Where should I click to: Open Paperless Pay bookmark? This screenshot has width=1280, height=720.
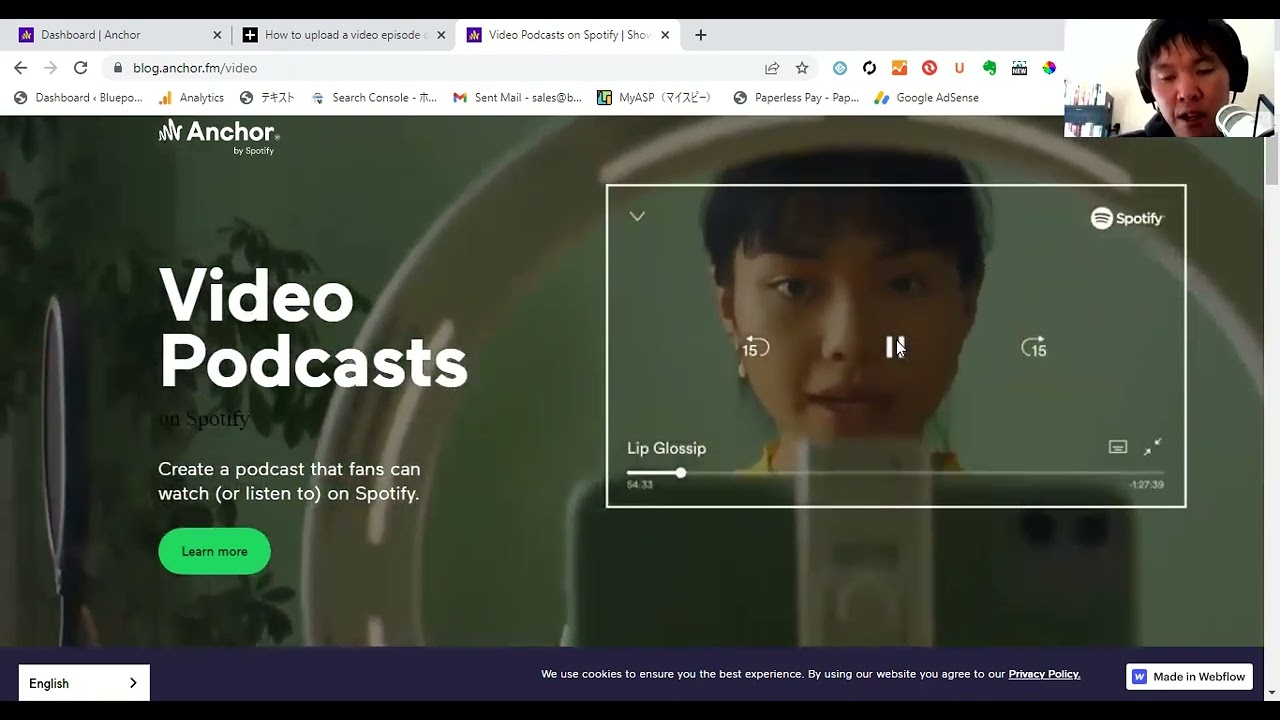(796, 98)
